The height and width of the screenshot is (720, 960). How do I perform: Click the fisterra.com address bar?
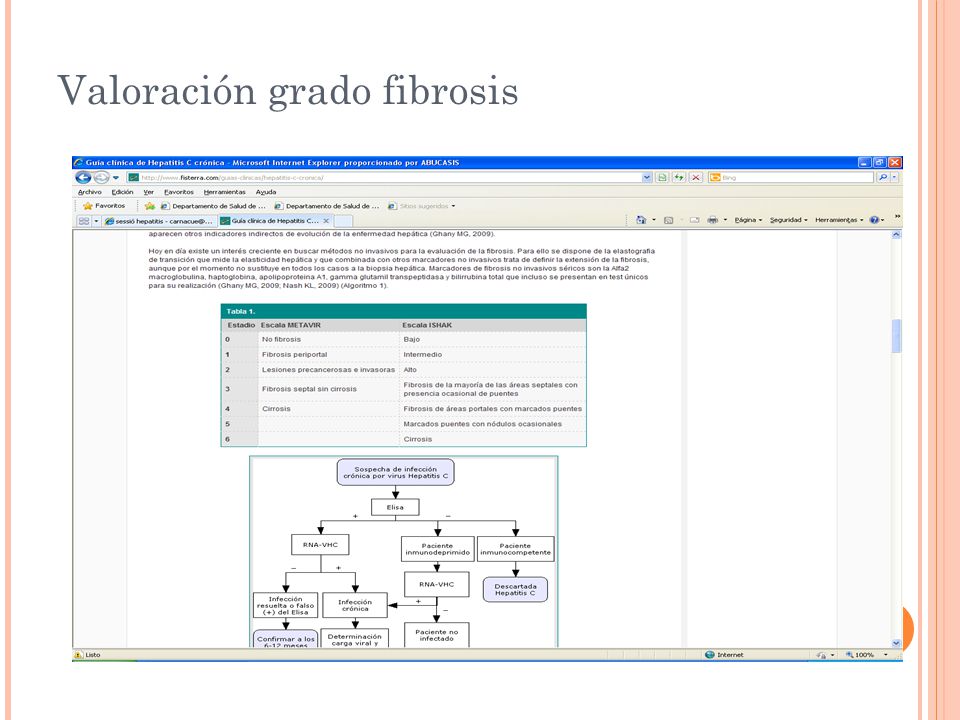pyautogui.click(x=389, y=178)
